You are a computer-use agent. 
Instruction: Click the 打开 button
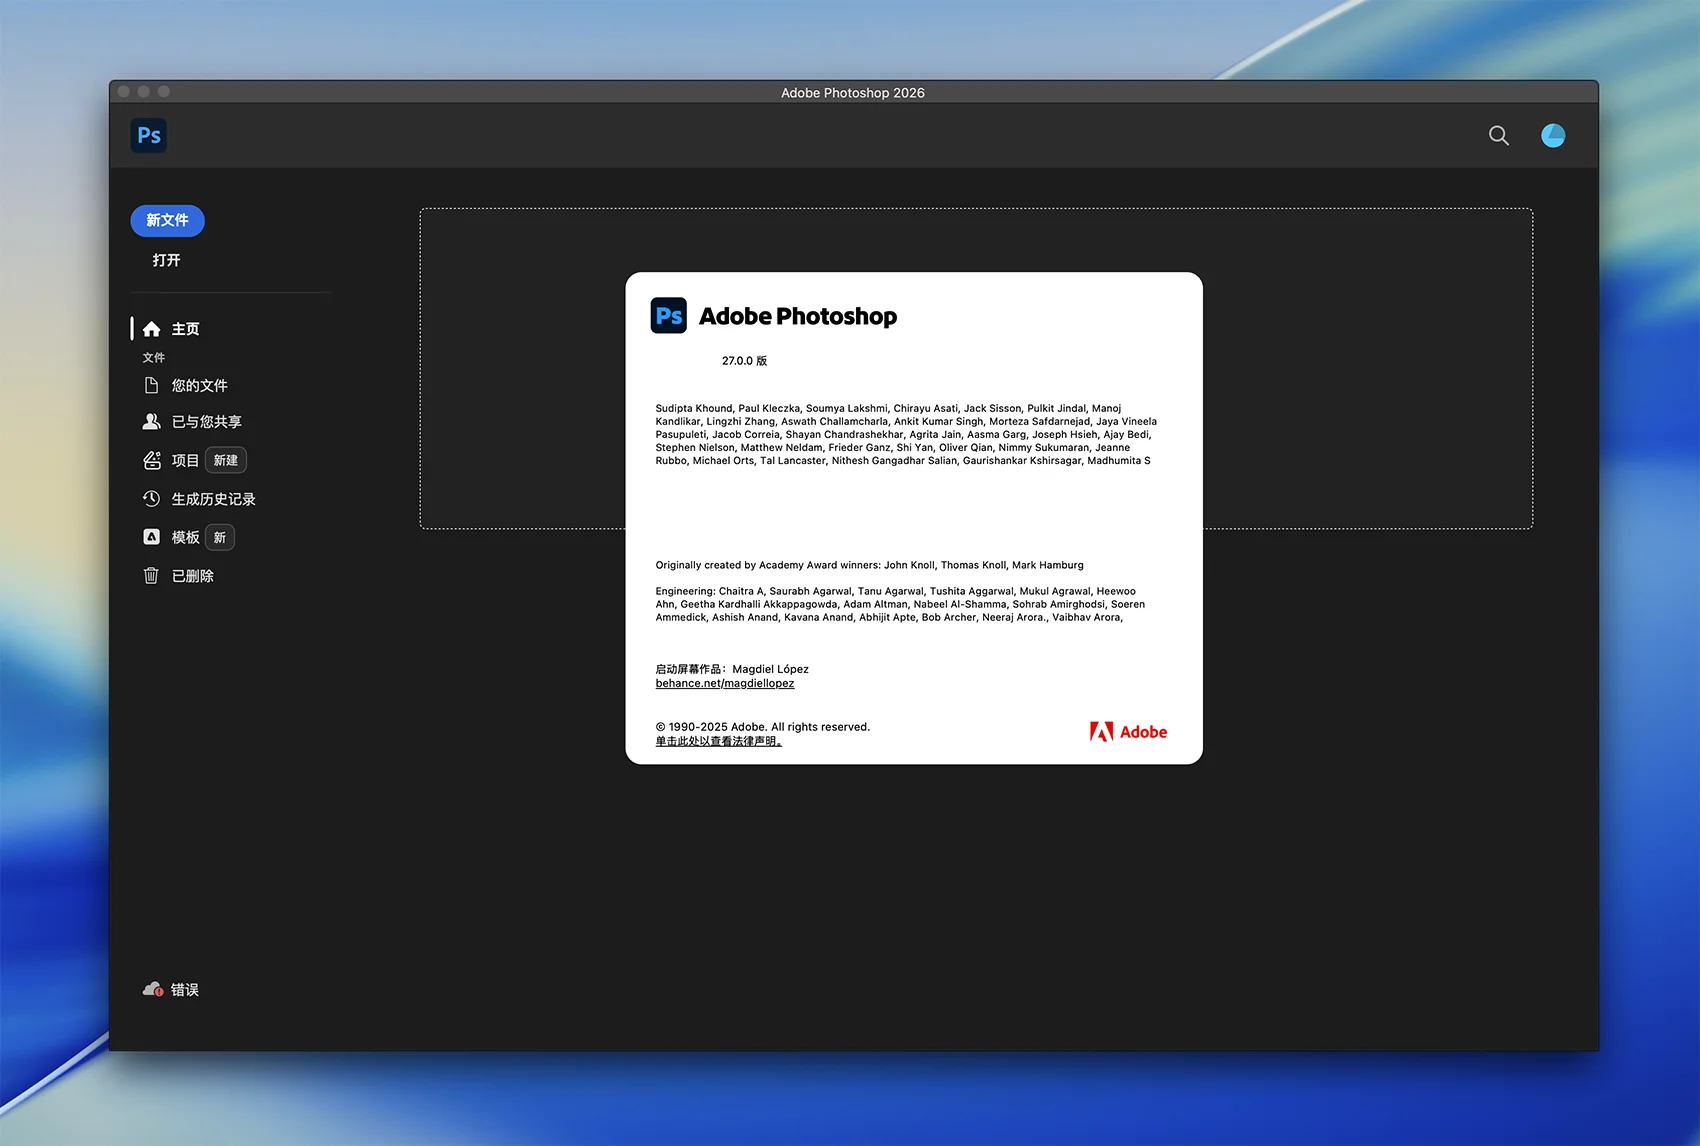[166, 260]
